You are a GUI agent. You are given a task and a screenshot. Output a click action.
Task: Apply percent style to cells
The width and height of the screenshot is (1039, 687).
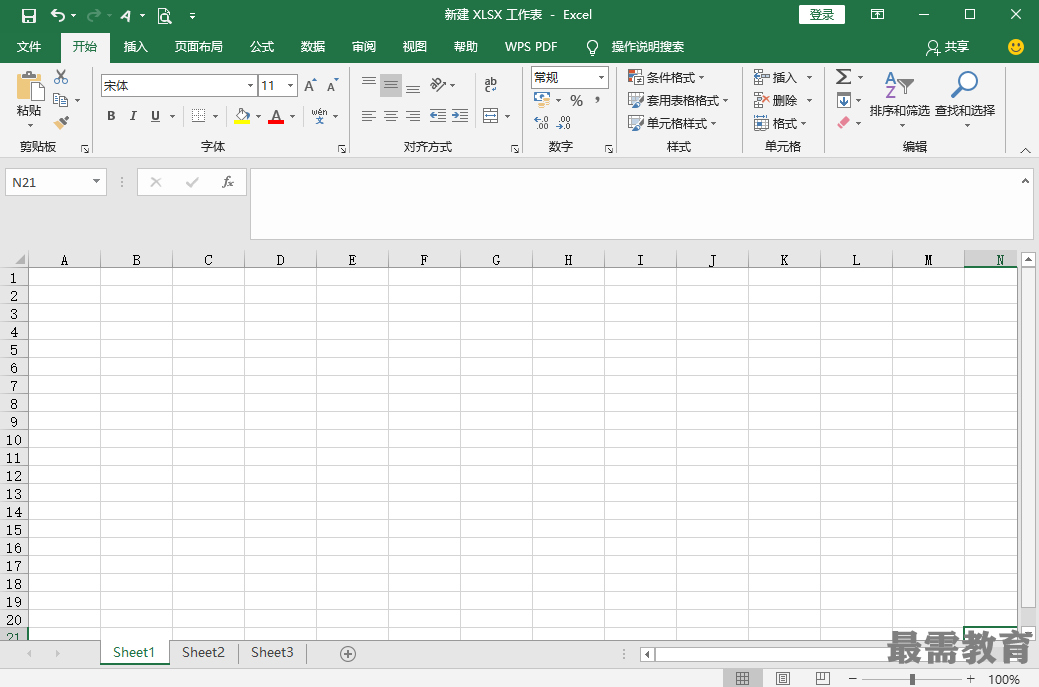[576, 101]
